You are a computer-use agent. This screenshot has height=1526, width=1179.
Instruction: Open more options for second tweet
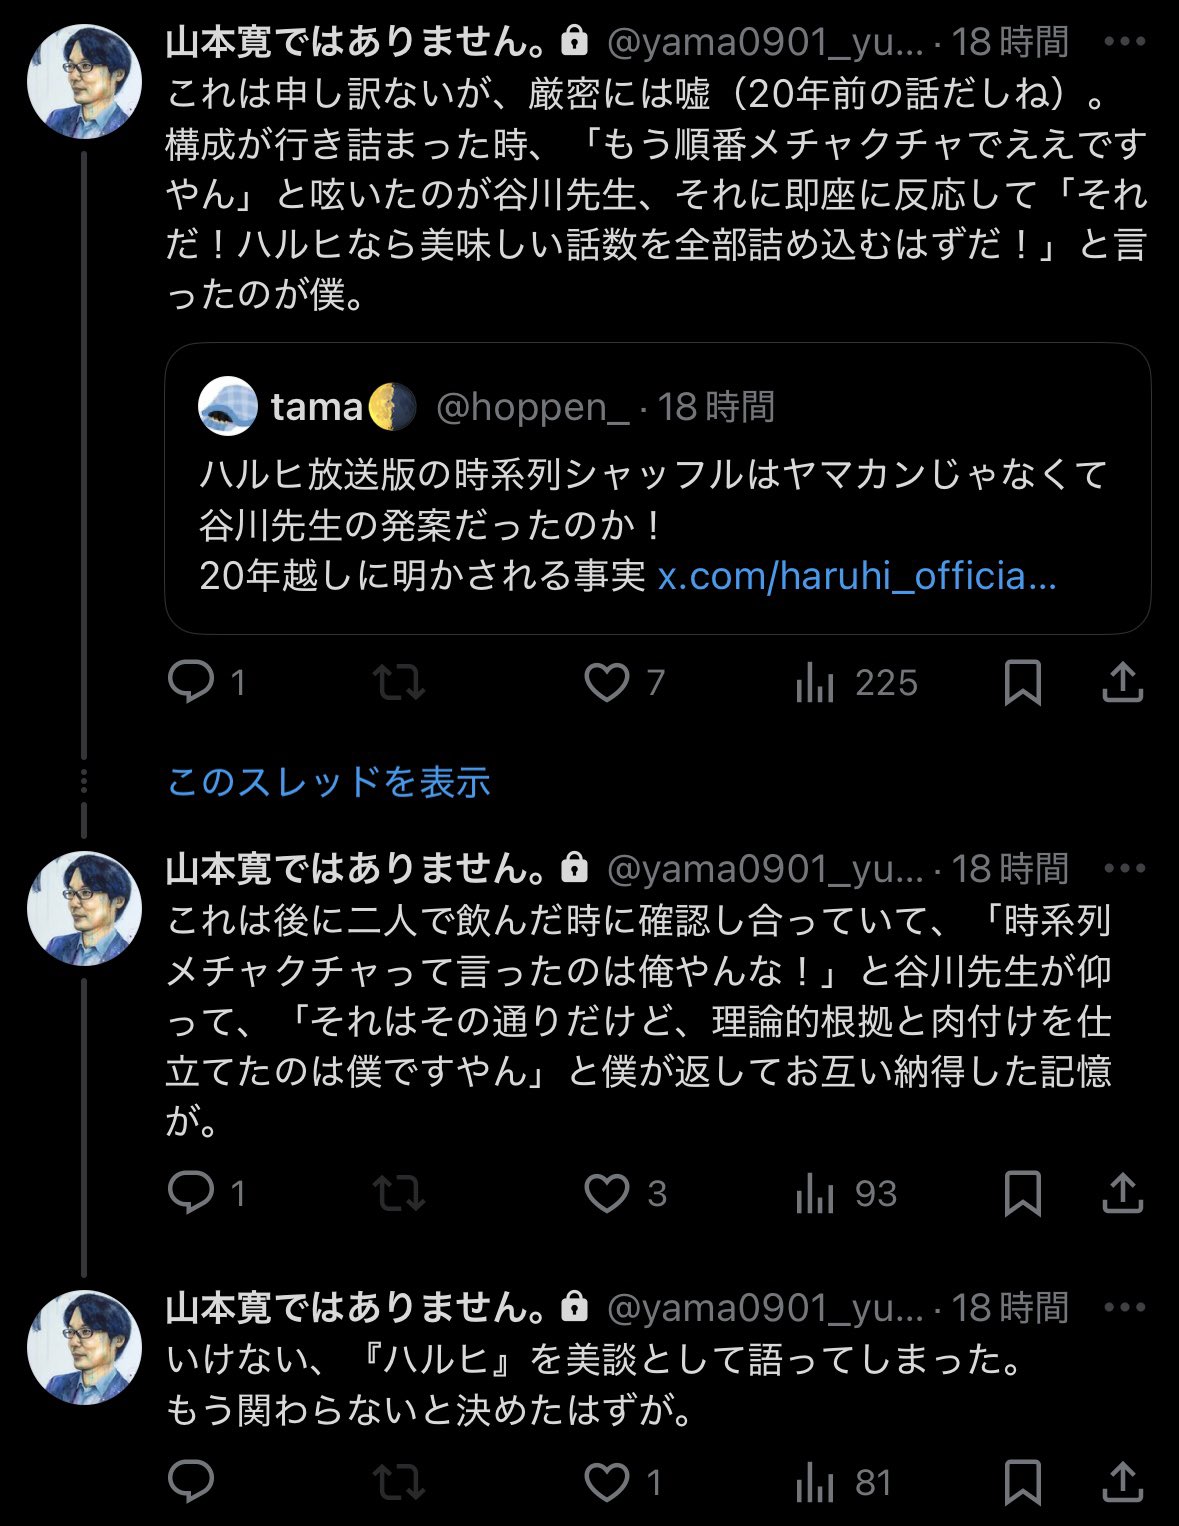[x=1124, y=868]
